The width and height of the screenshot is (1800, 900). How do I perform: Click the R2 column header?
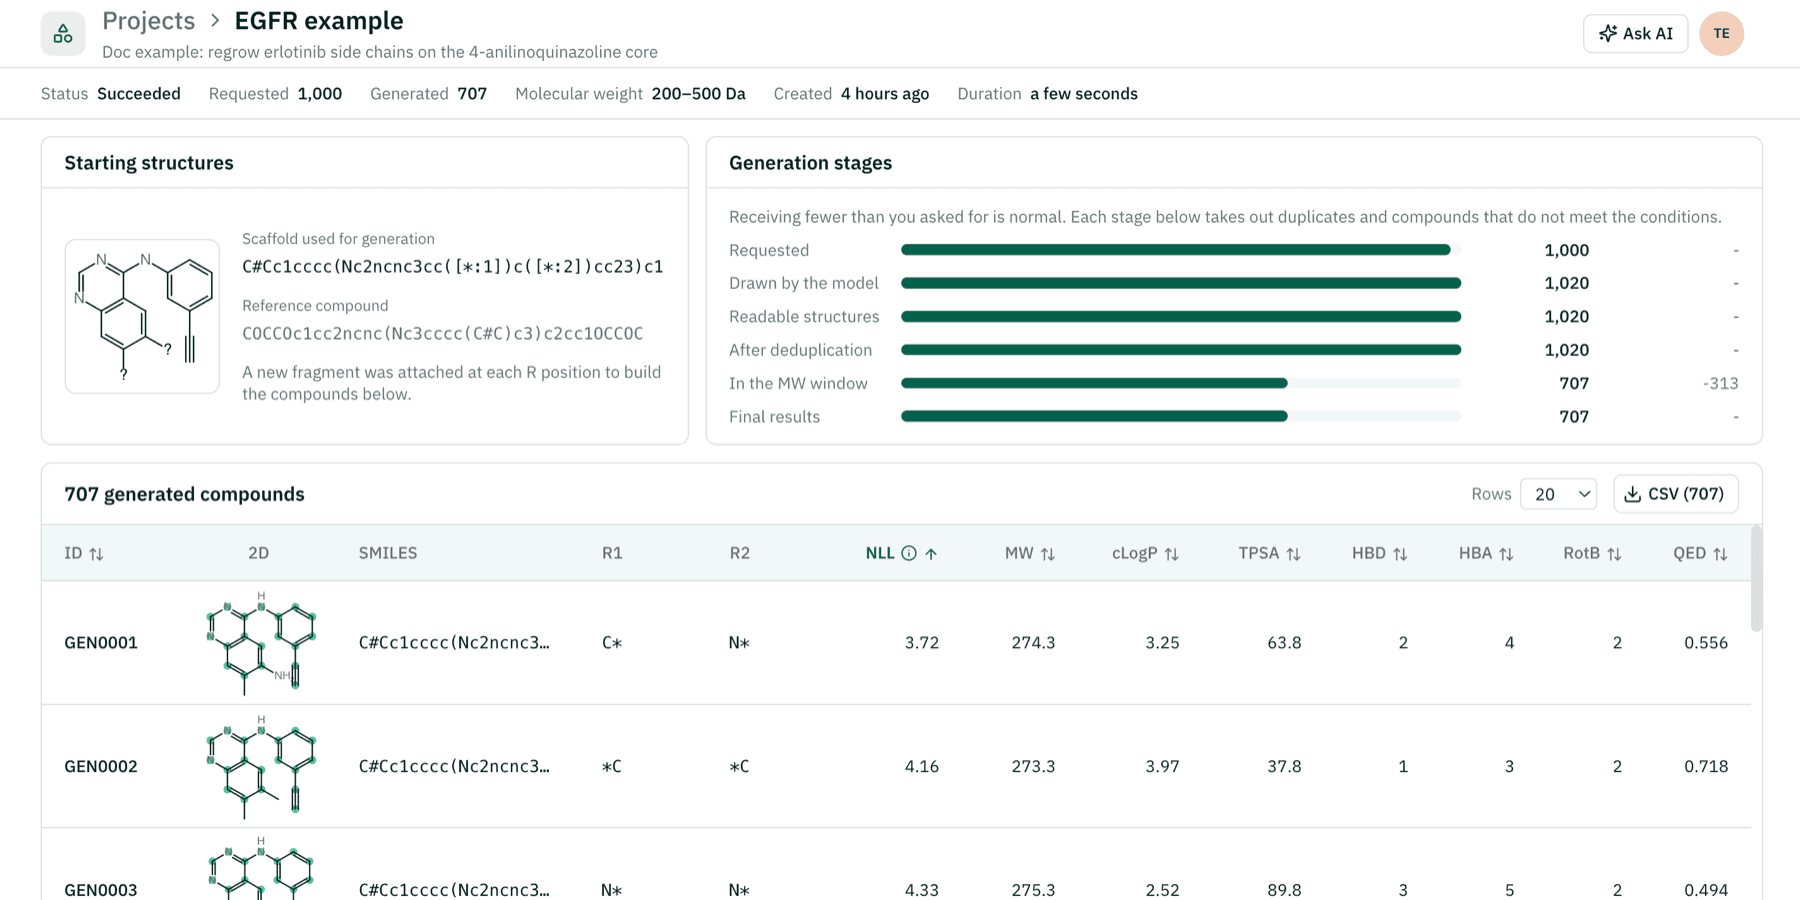(x=739, y=553)
